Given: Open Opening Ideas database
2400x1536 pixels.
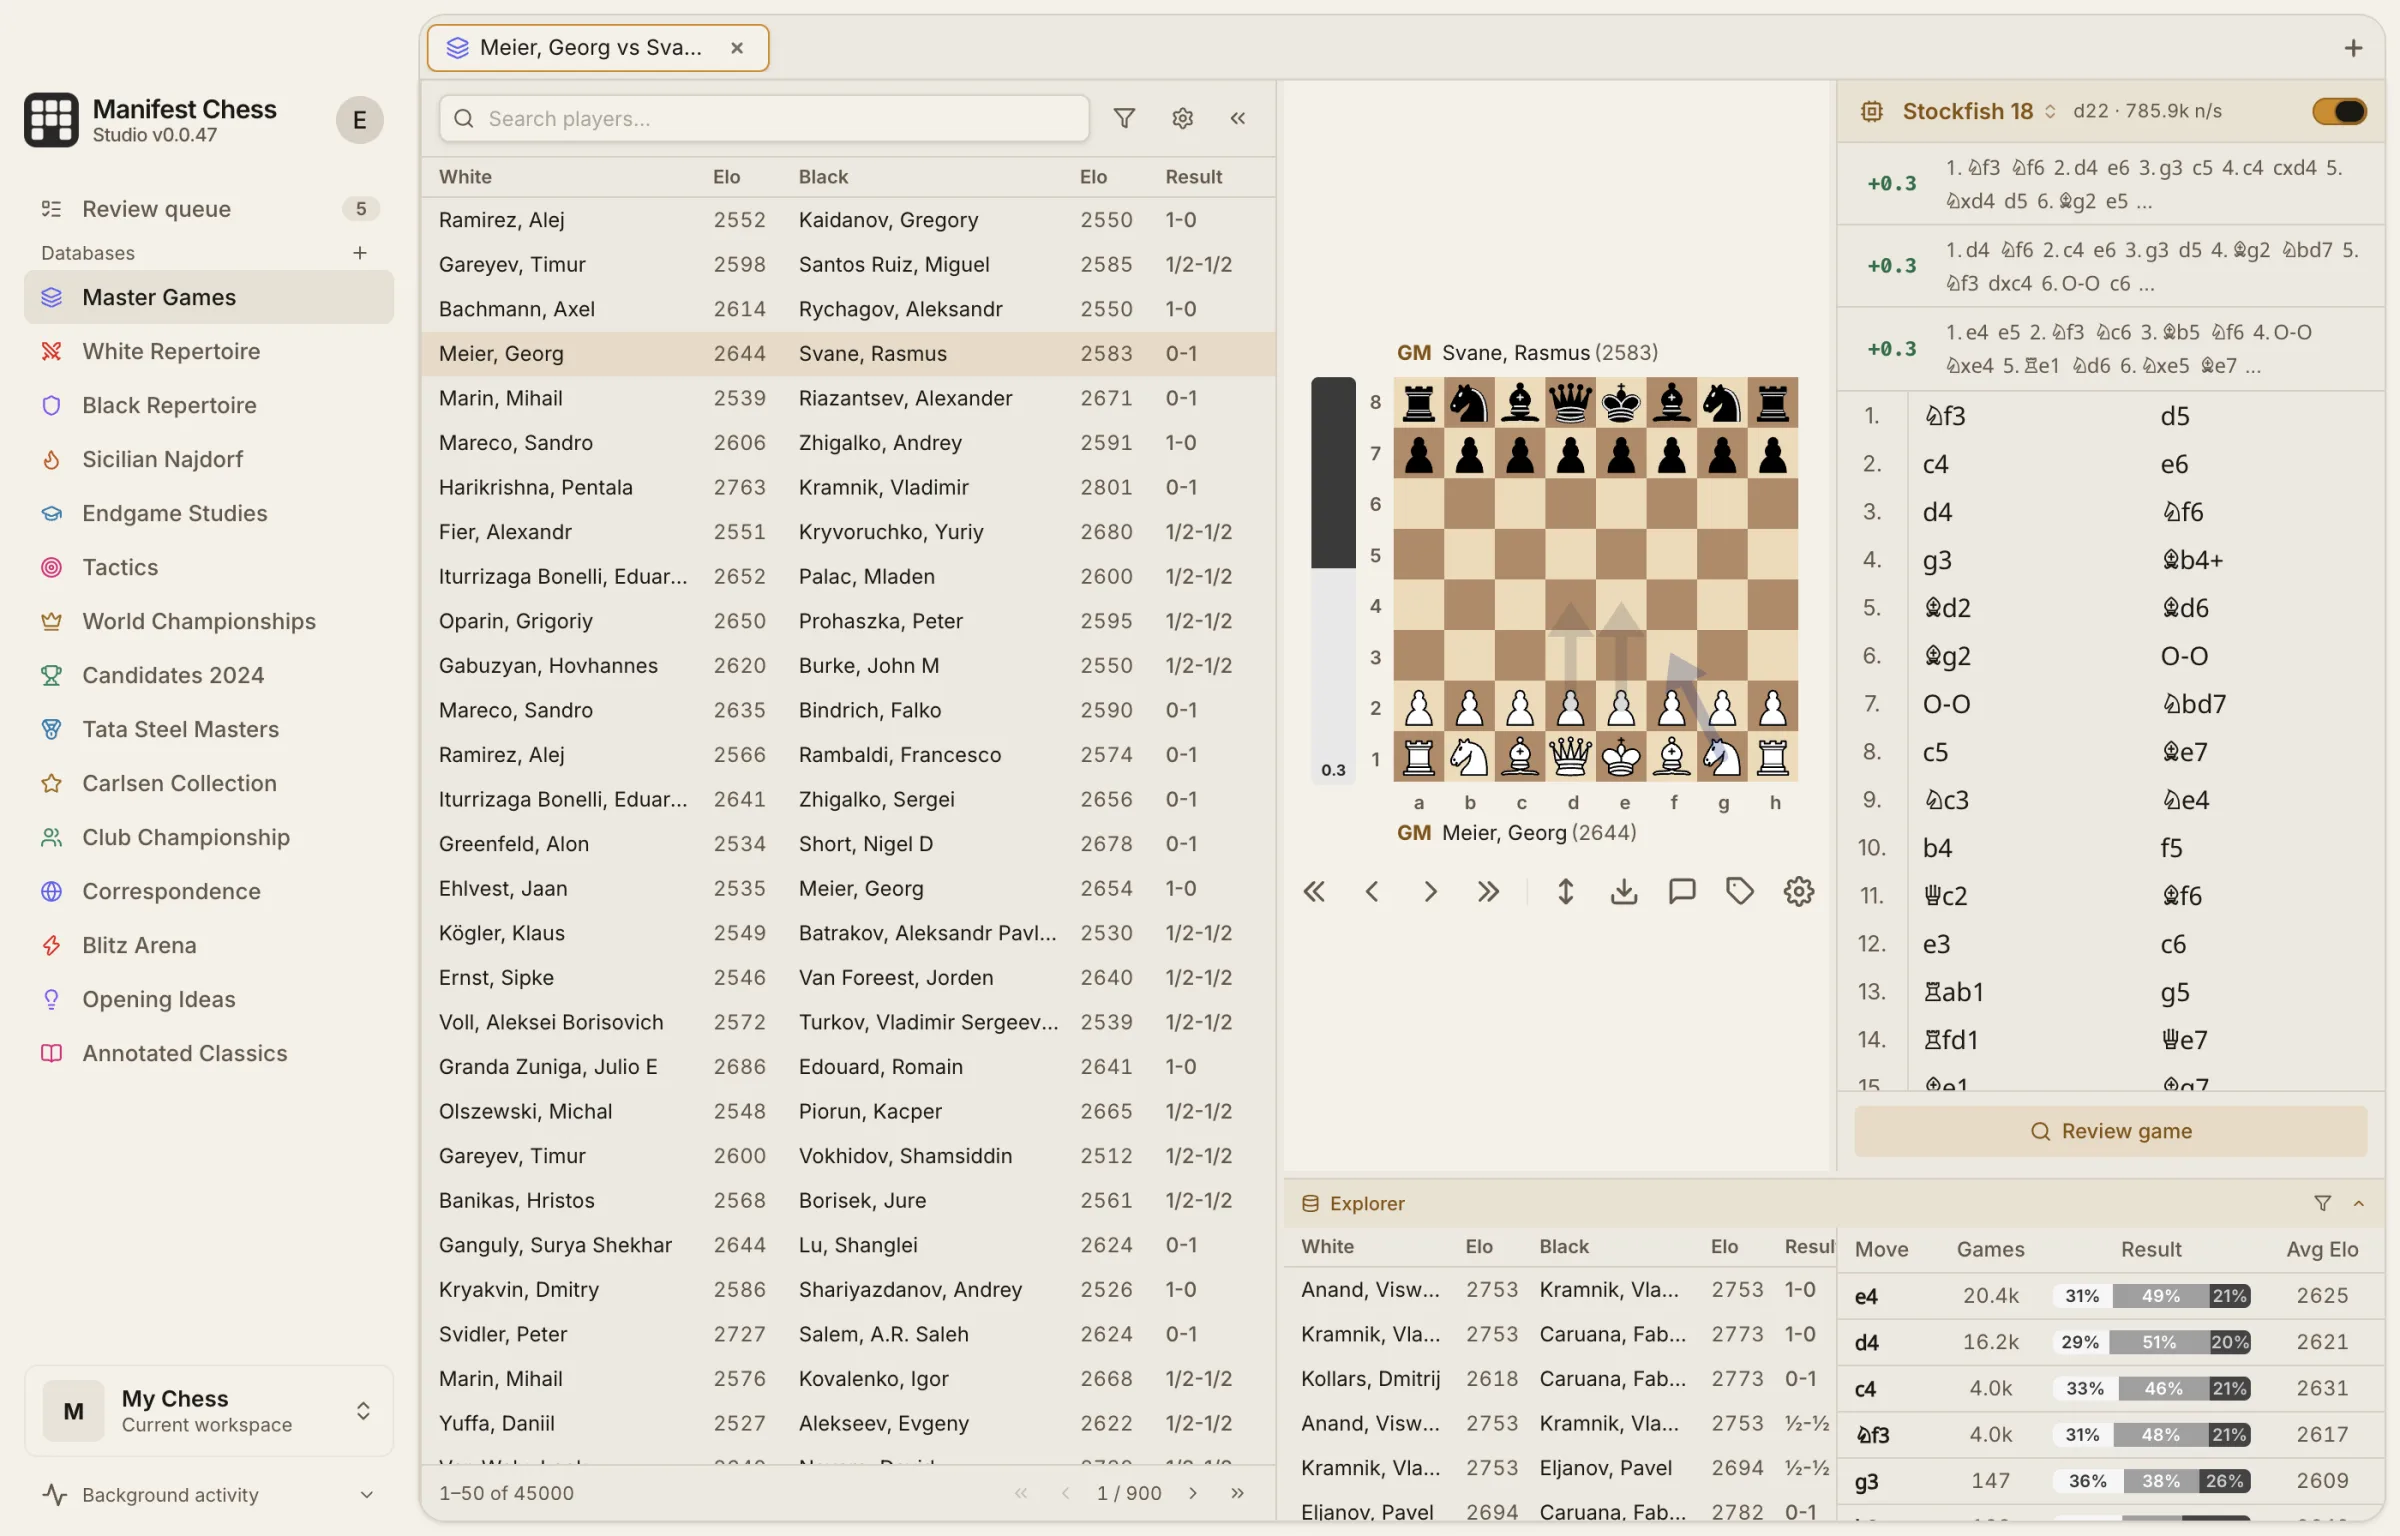Looking at the screenshot, I should (209, 999).
